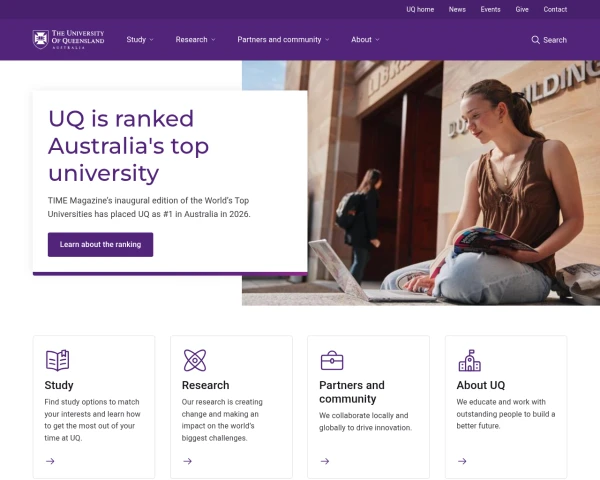This screenshot has width=600, height=480.
Task: Follow the arrow in the About UQ card
Action: pos(462,461)
